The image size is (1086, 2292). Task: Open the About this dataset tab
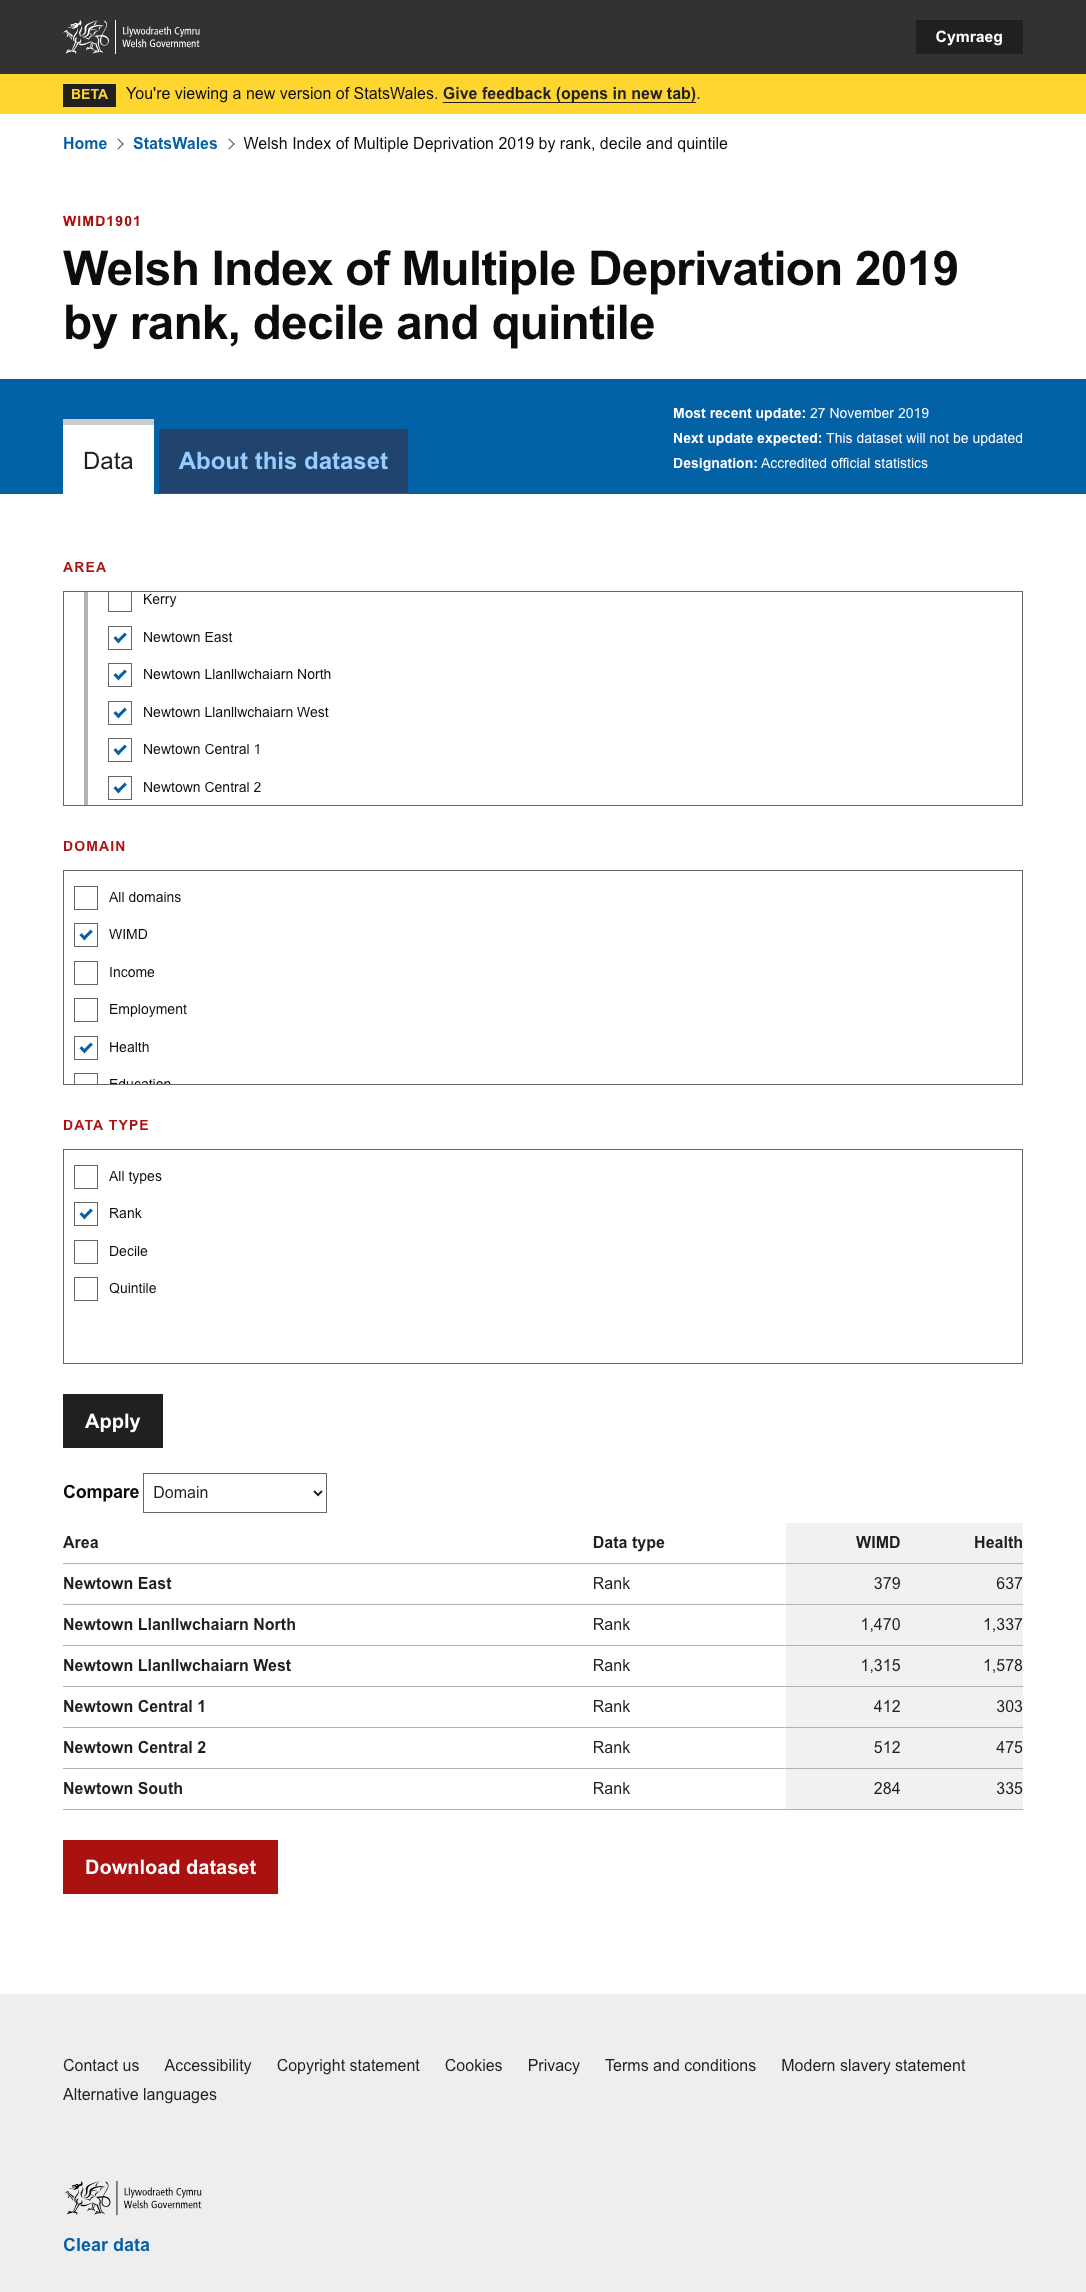[x=283, y=461]
